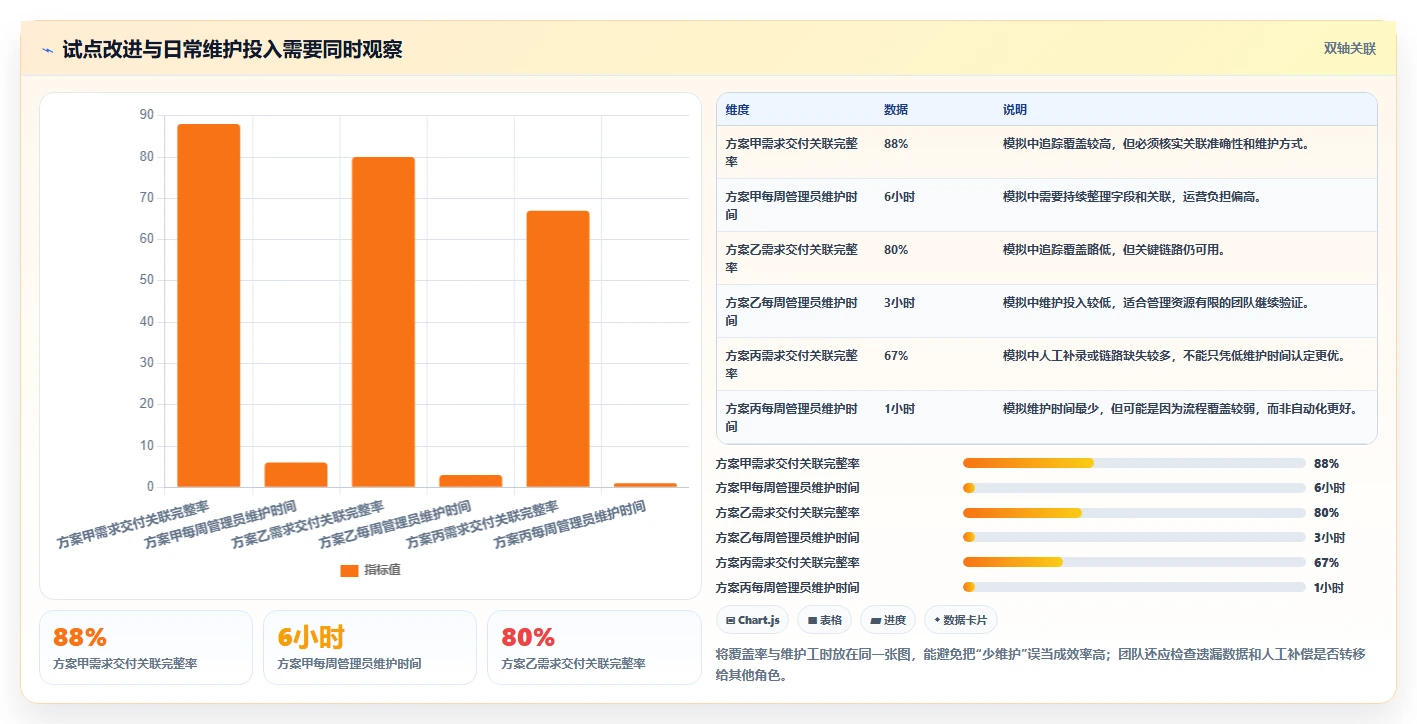Click the 方案丙需求交付关联完整率 bar in chart
Image resolution: width=1417 pixels, height=724 pixels.
pyautogui.click(x=558, y=349)
